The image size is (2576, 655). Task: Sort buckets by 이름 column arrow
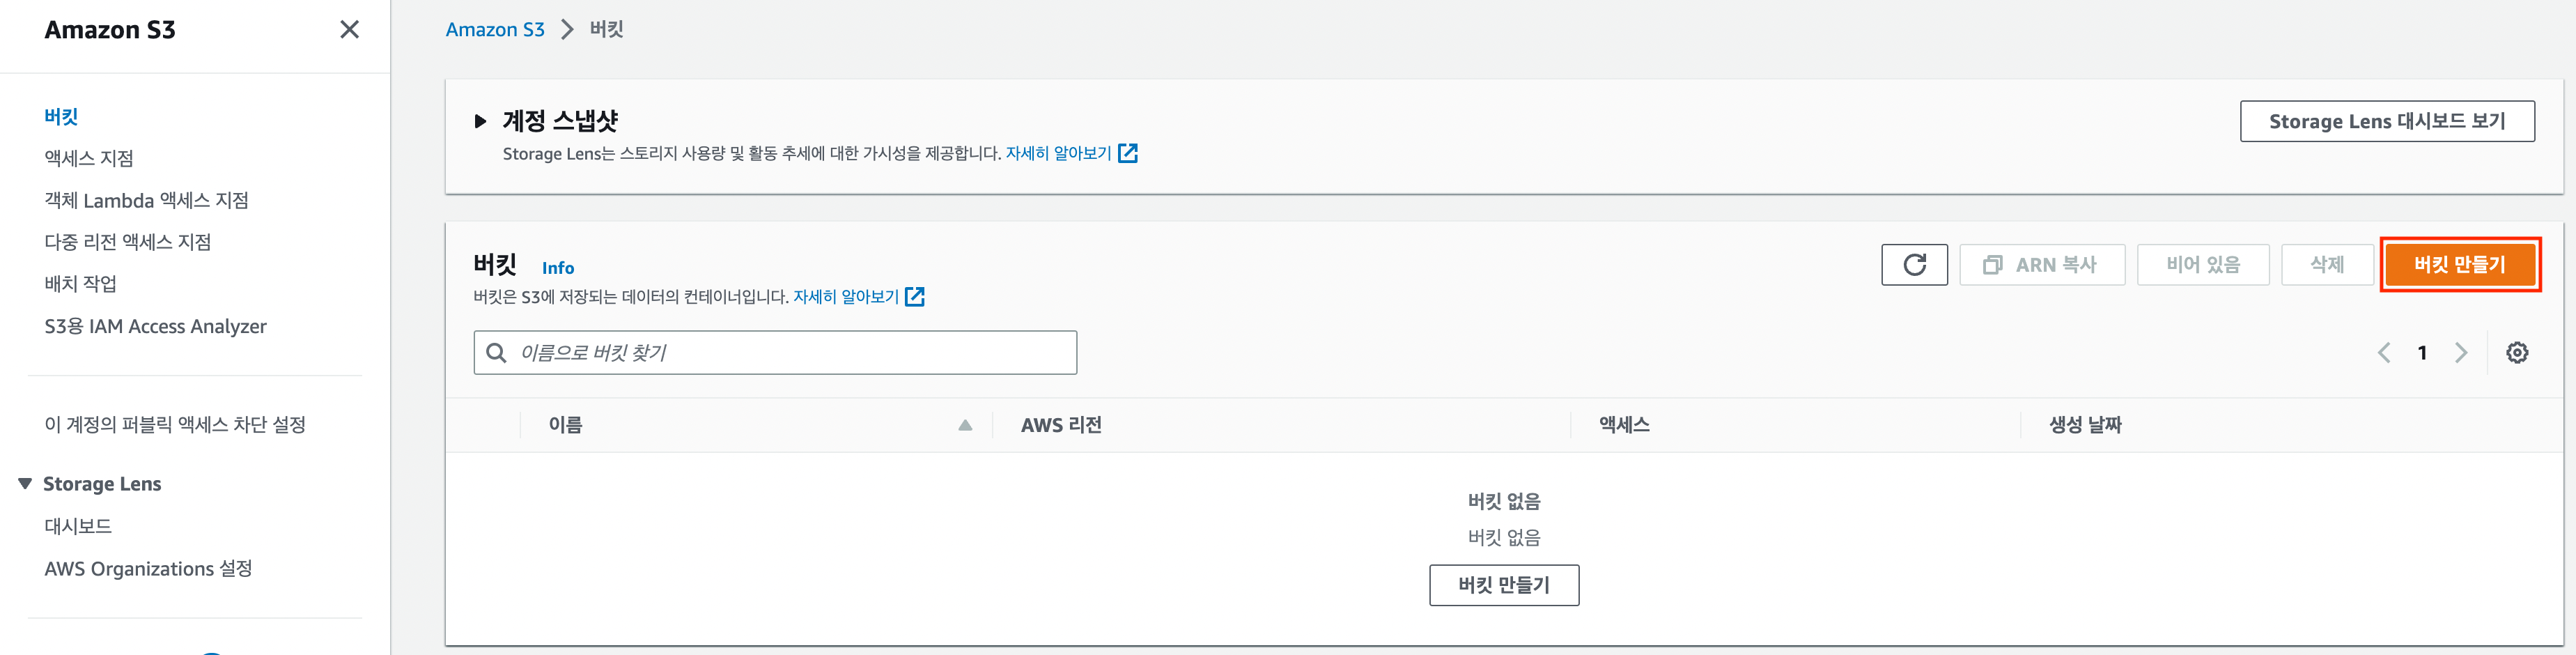[965, 425]
